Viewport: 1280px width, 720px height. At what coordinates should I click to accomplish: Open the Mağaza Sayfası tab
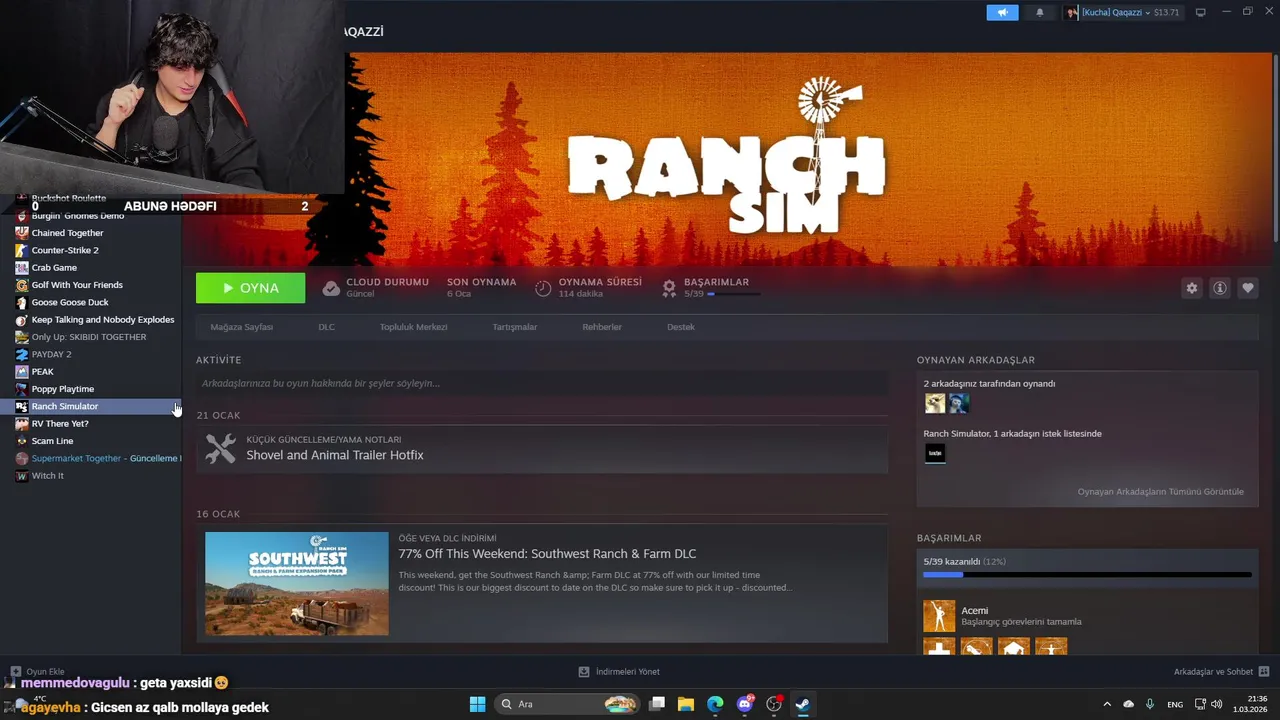coord(241,327)
